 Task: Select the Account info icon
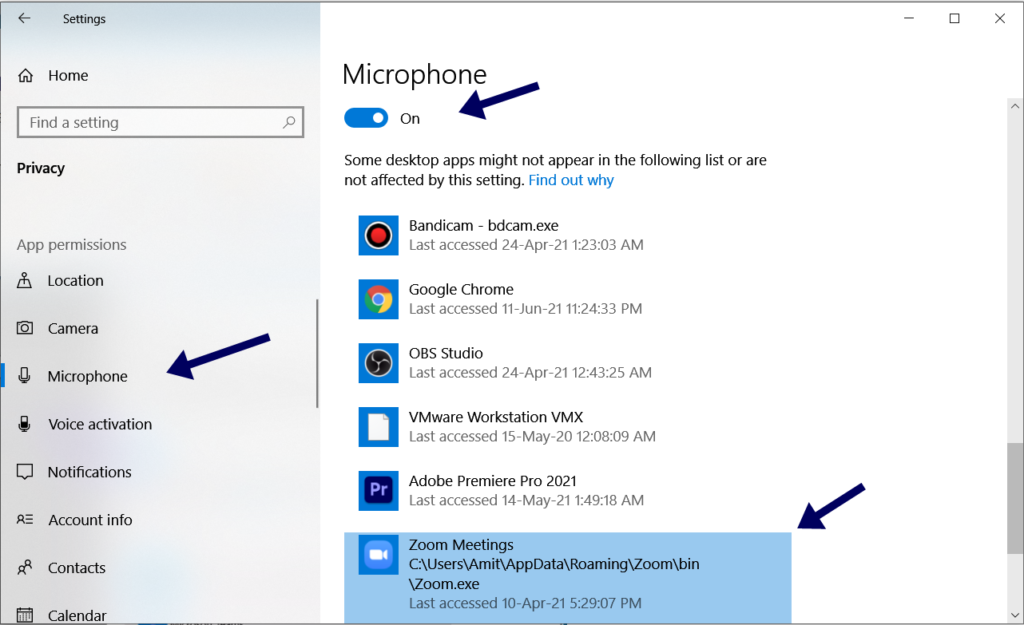click(25, 520)
